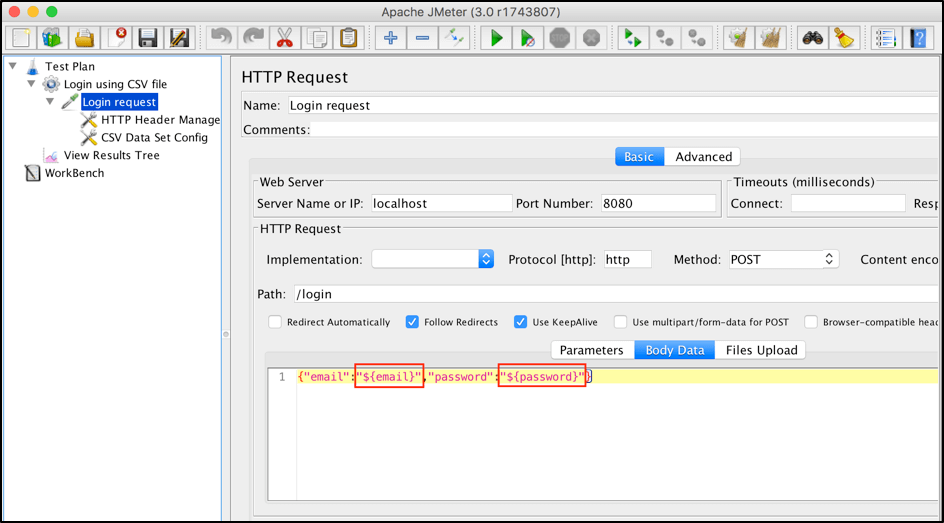The height and width of the screenshot is (523, 944).
Task: Click the Open file folder icon
Action: click(x=84, y=38)
